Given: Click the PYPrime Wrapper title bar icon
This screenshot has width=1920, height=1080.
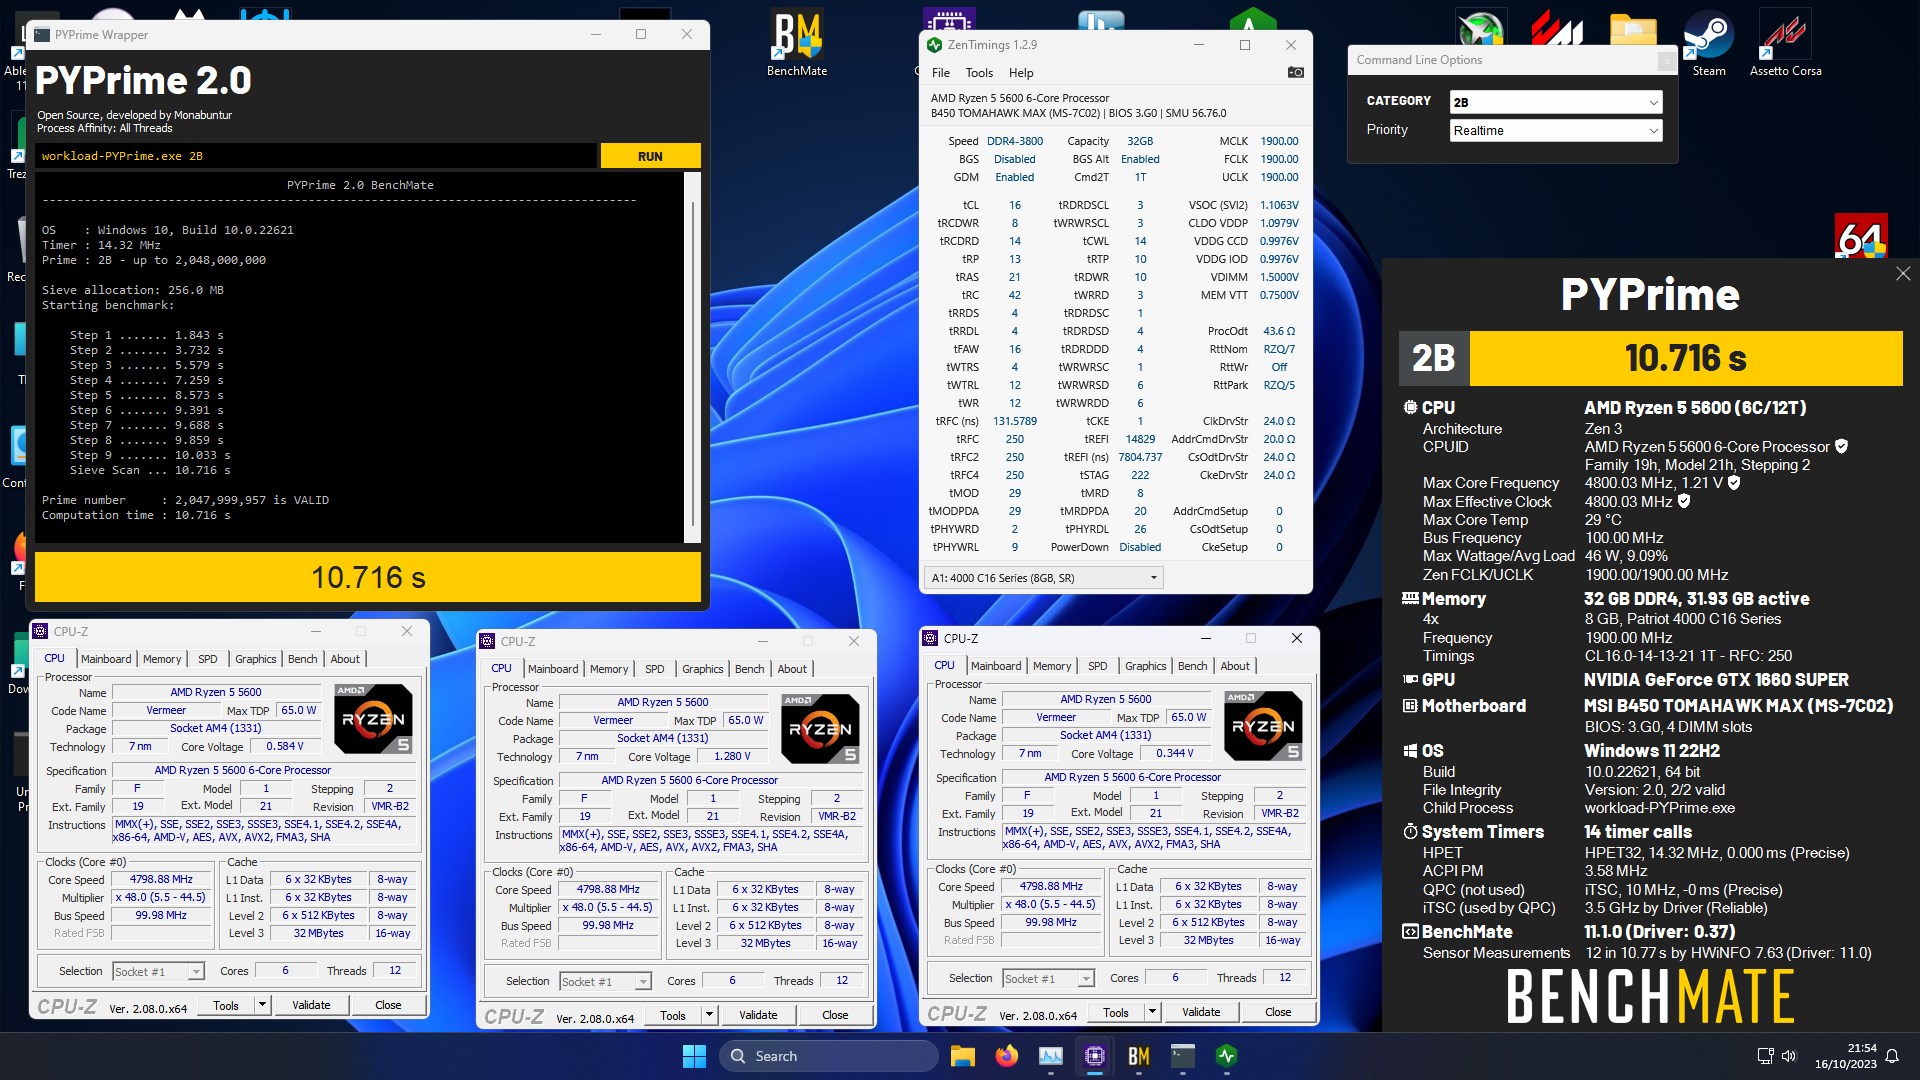Looking at the screenshot, I should click(42, 34).
